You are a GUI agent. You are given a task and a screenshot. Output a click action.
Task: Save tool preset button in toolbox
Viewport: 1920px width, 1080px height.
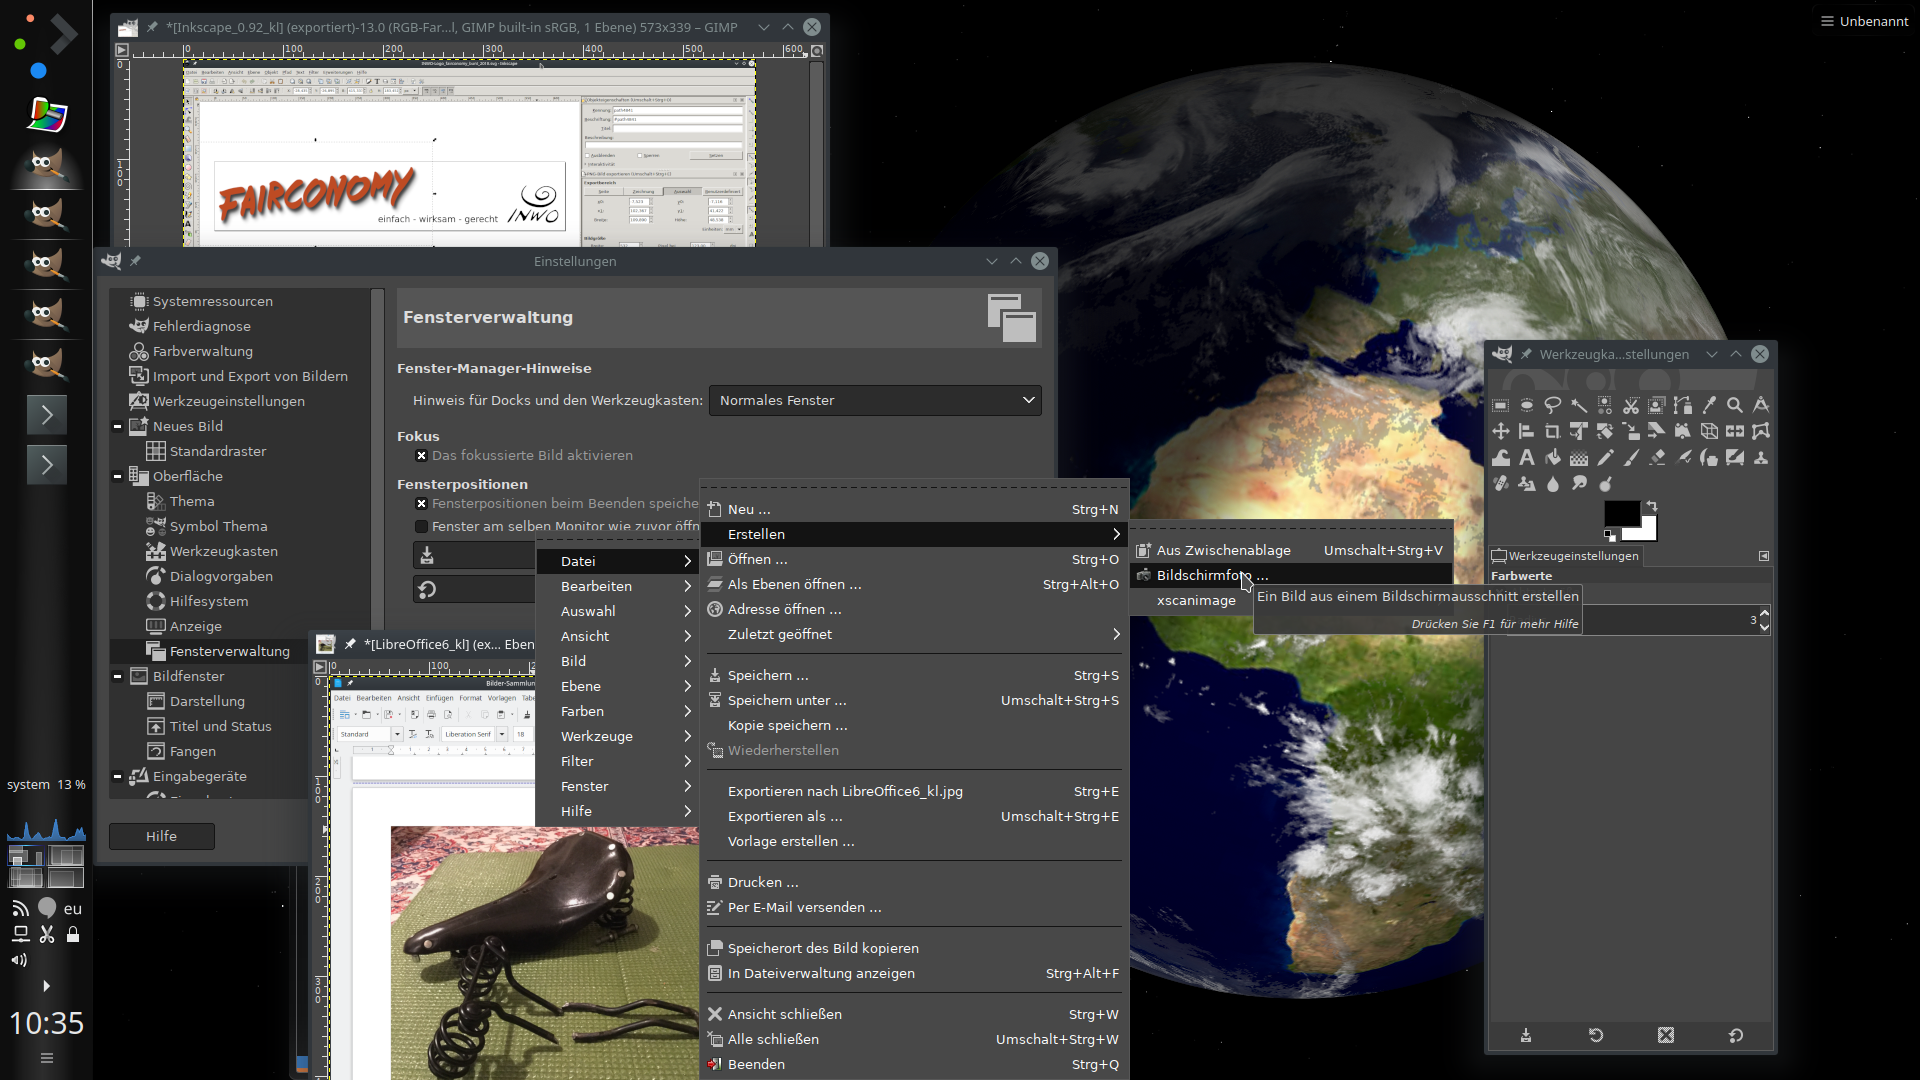(x=1526, y=1036)
